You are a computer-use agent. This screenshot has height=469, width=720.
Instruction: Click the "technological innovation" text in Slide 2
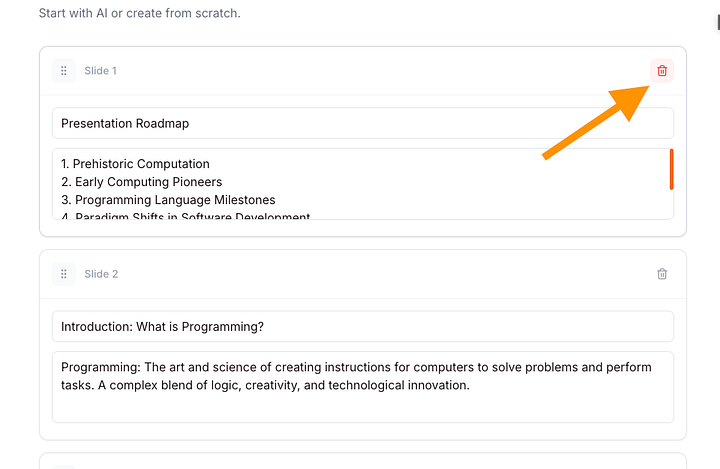pyautogui.click(x=399, y=385)
